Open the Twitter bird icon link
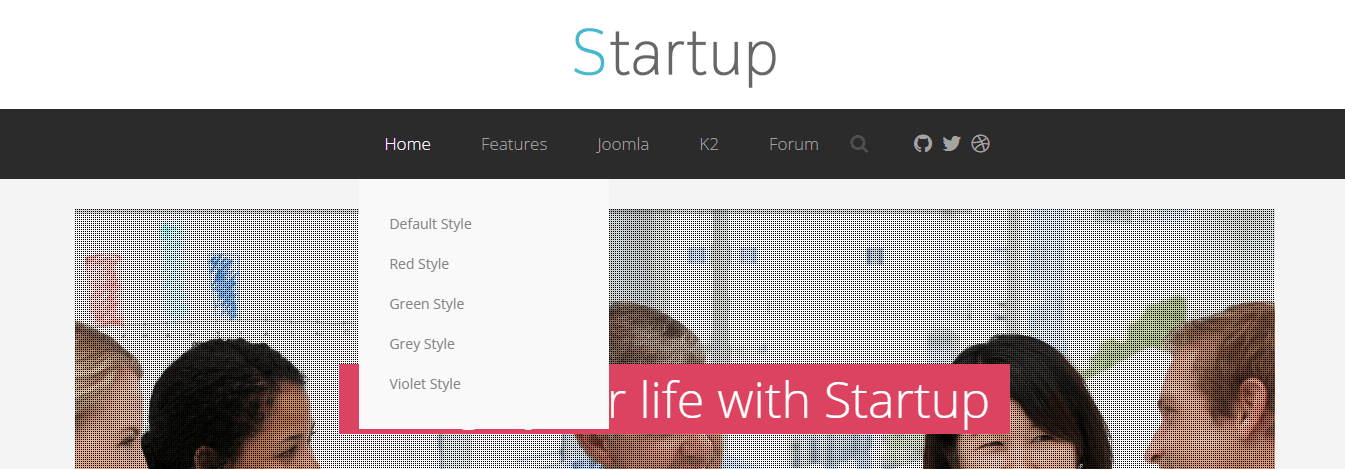The width and height of the screenshot is (1345, 469). tap(951, 143)
